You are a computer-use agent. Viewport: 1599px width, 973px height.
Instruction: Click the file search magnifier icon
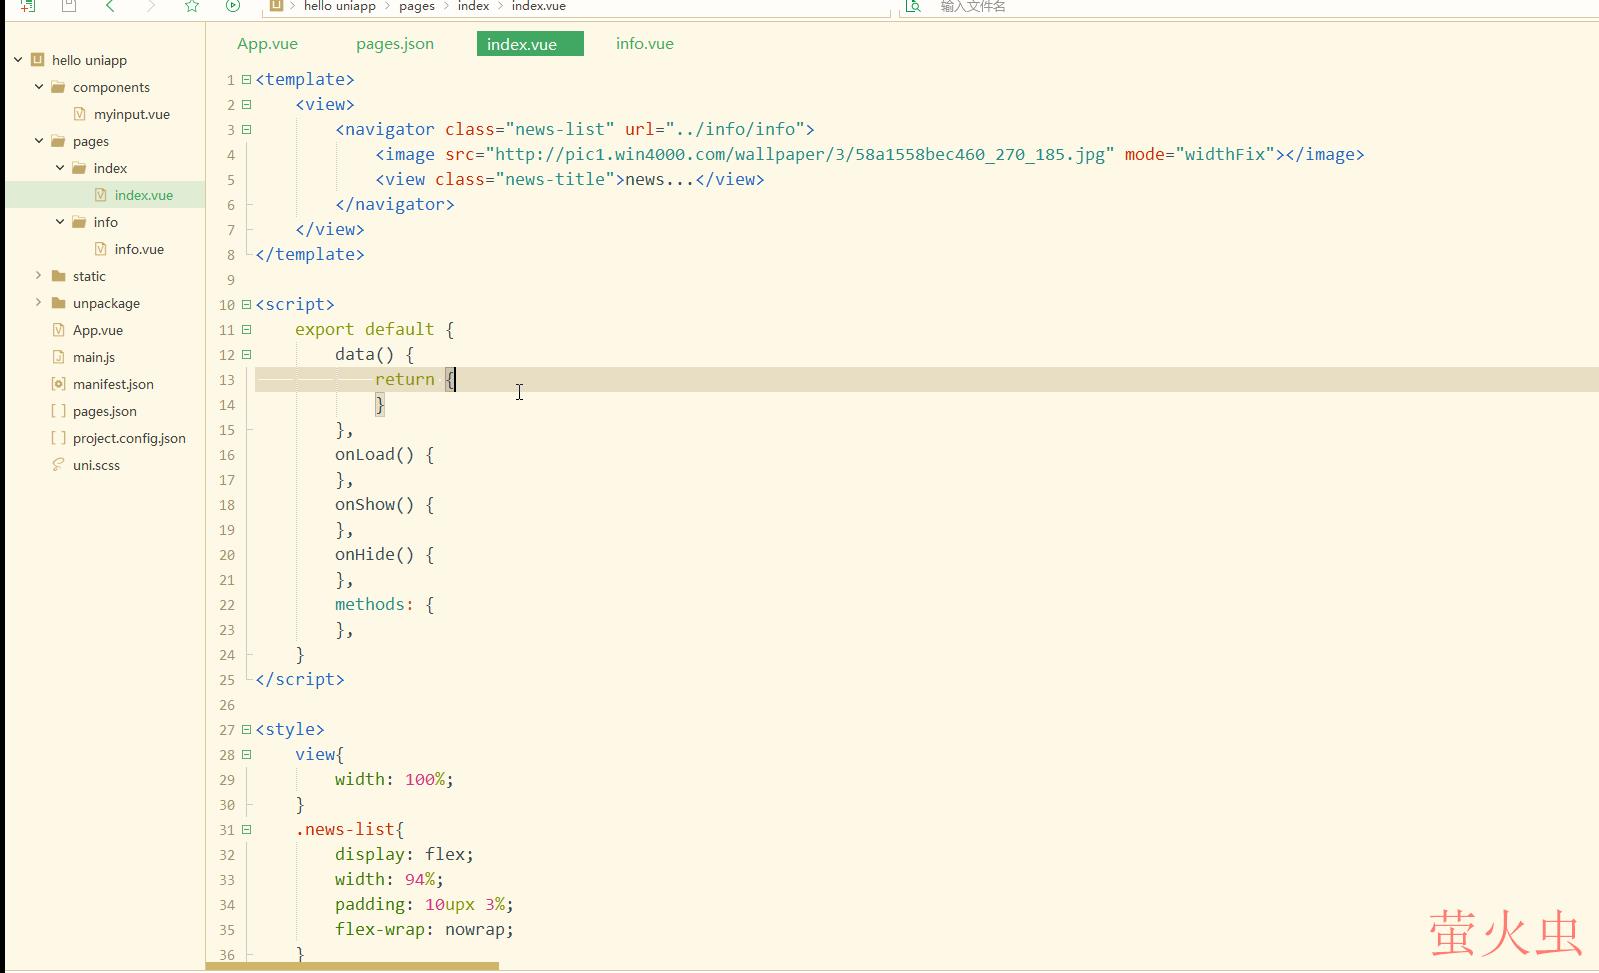point(912,6)
